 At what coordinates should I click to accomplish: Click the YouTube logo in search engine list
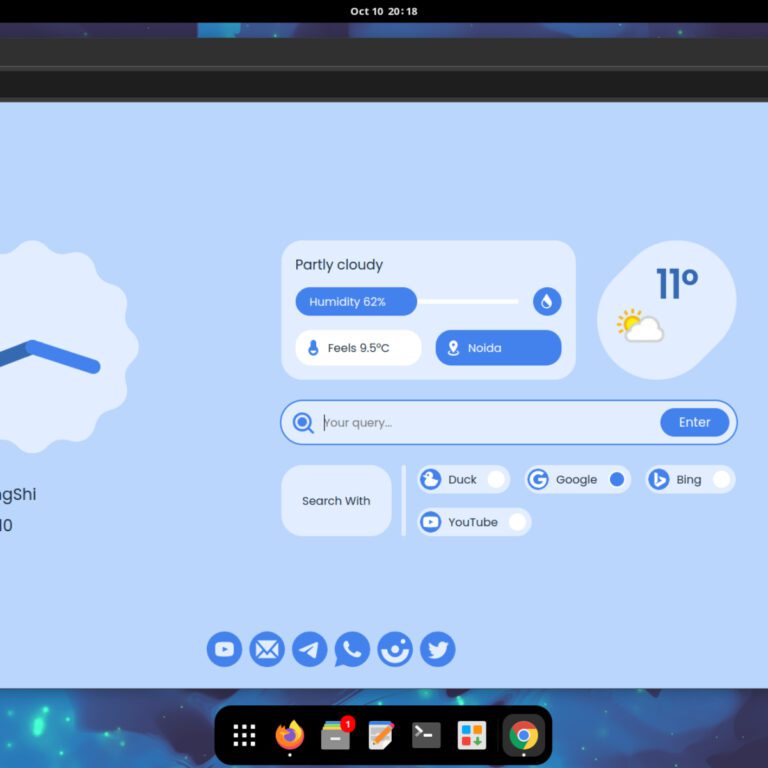pos(431,522)
